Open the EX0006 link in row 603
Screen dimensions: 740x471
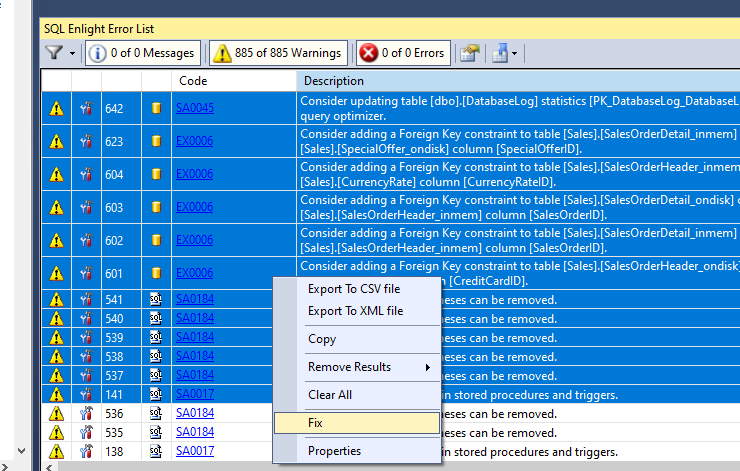(x=194, y=207)
